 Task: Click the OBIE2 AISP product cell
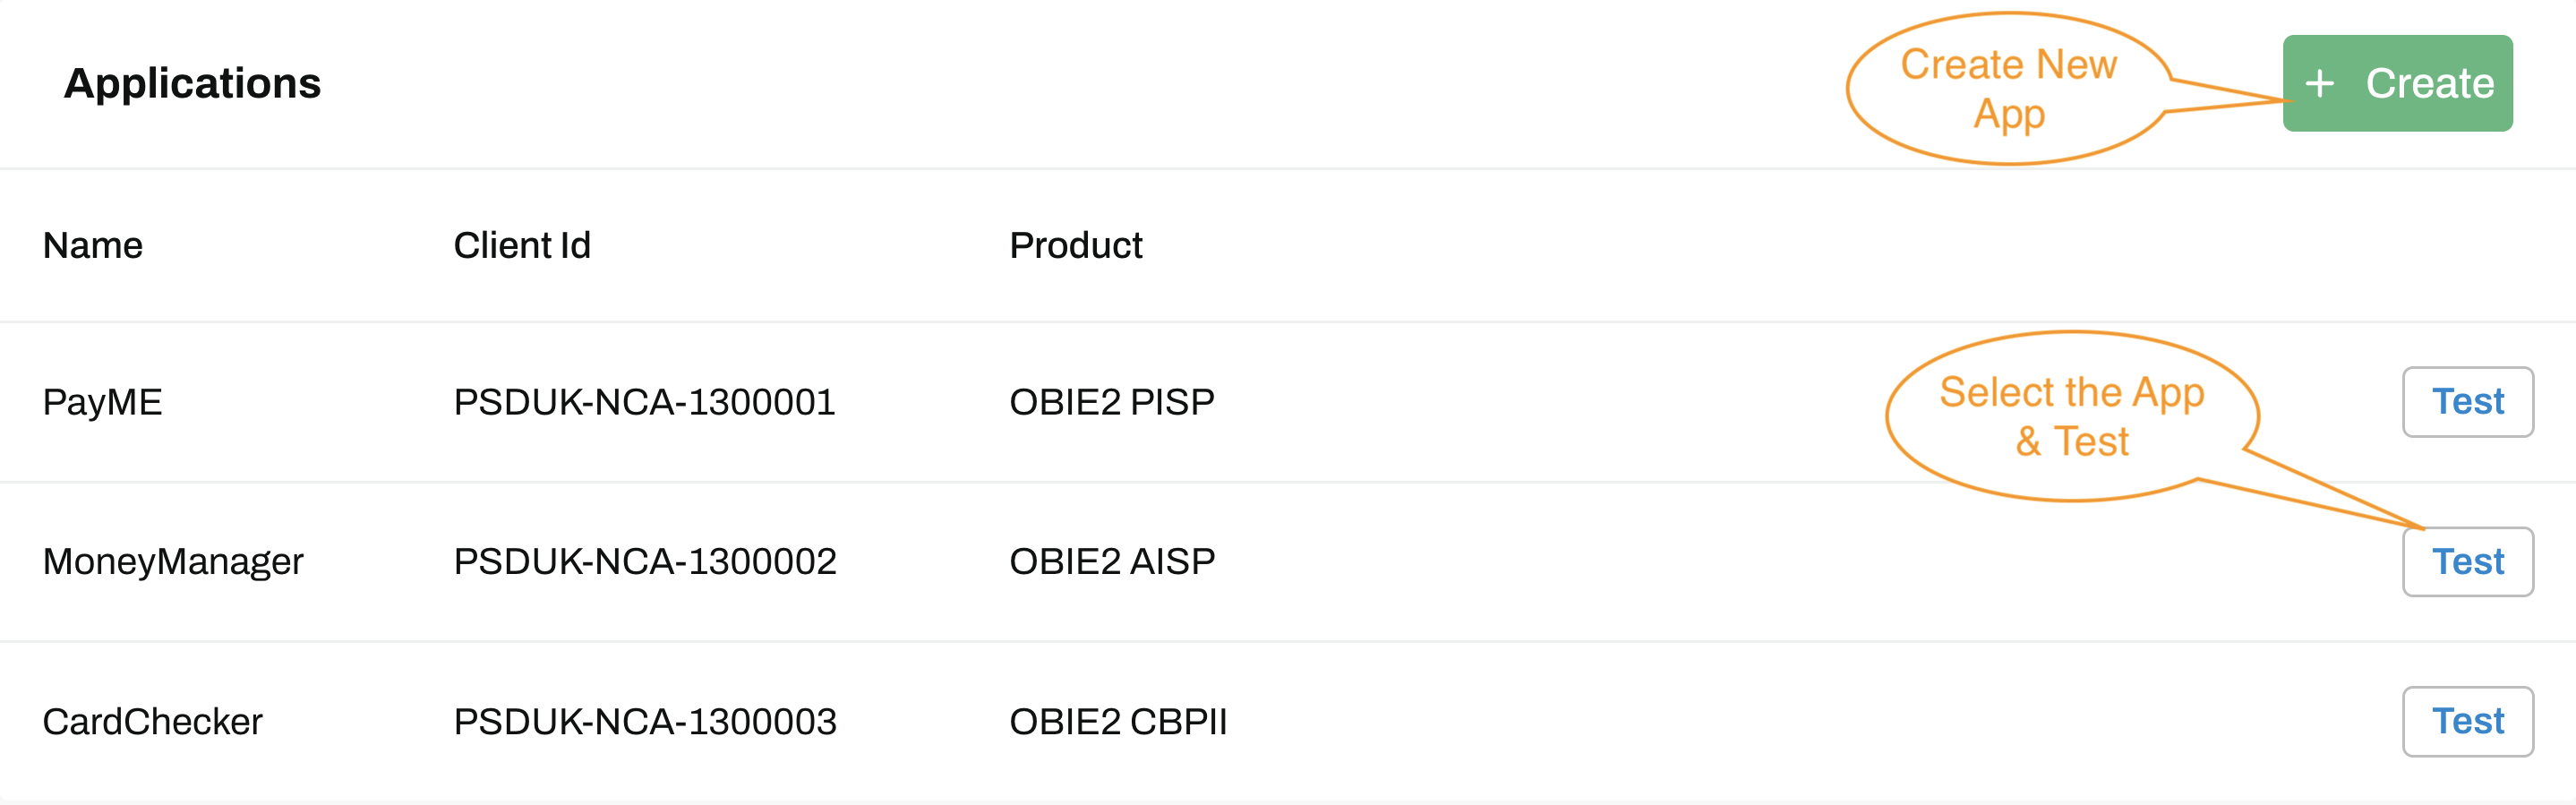pos(1111,562)
